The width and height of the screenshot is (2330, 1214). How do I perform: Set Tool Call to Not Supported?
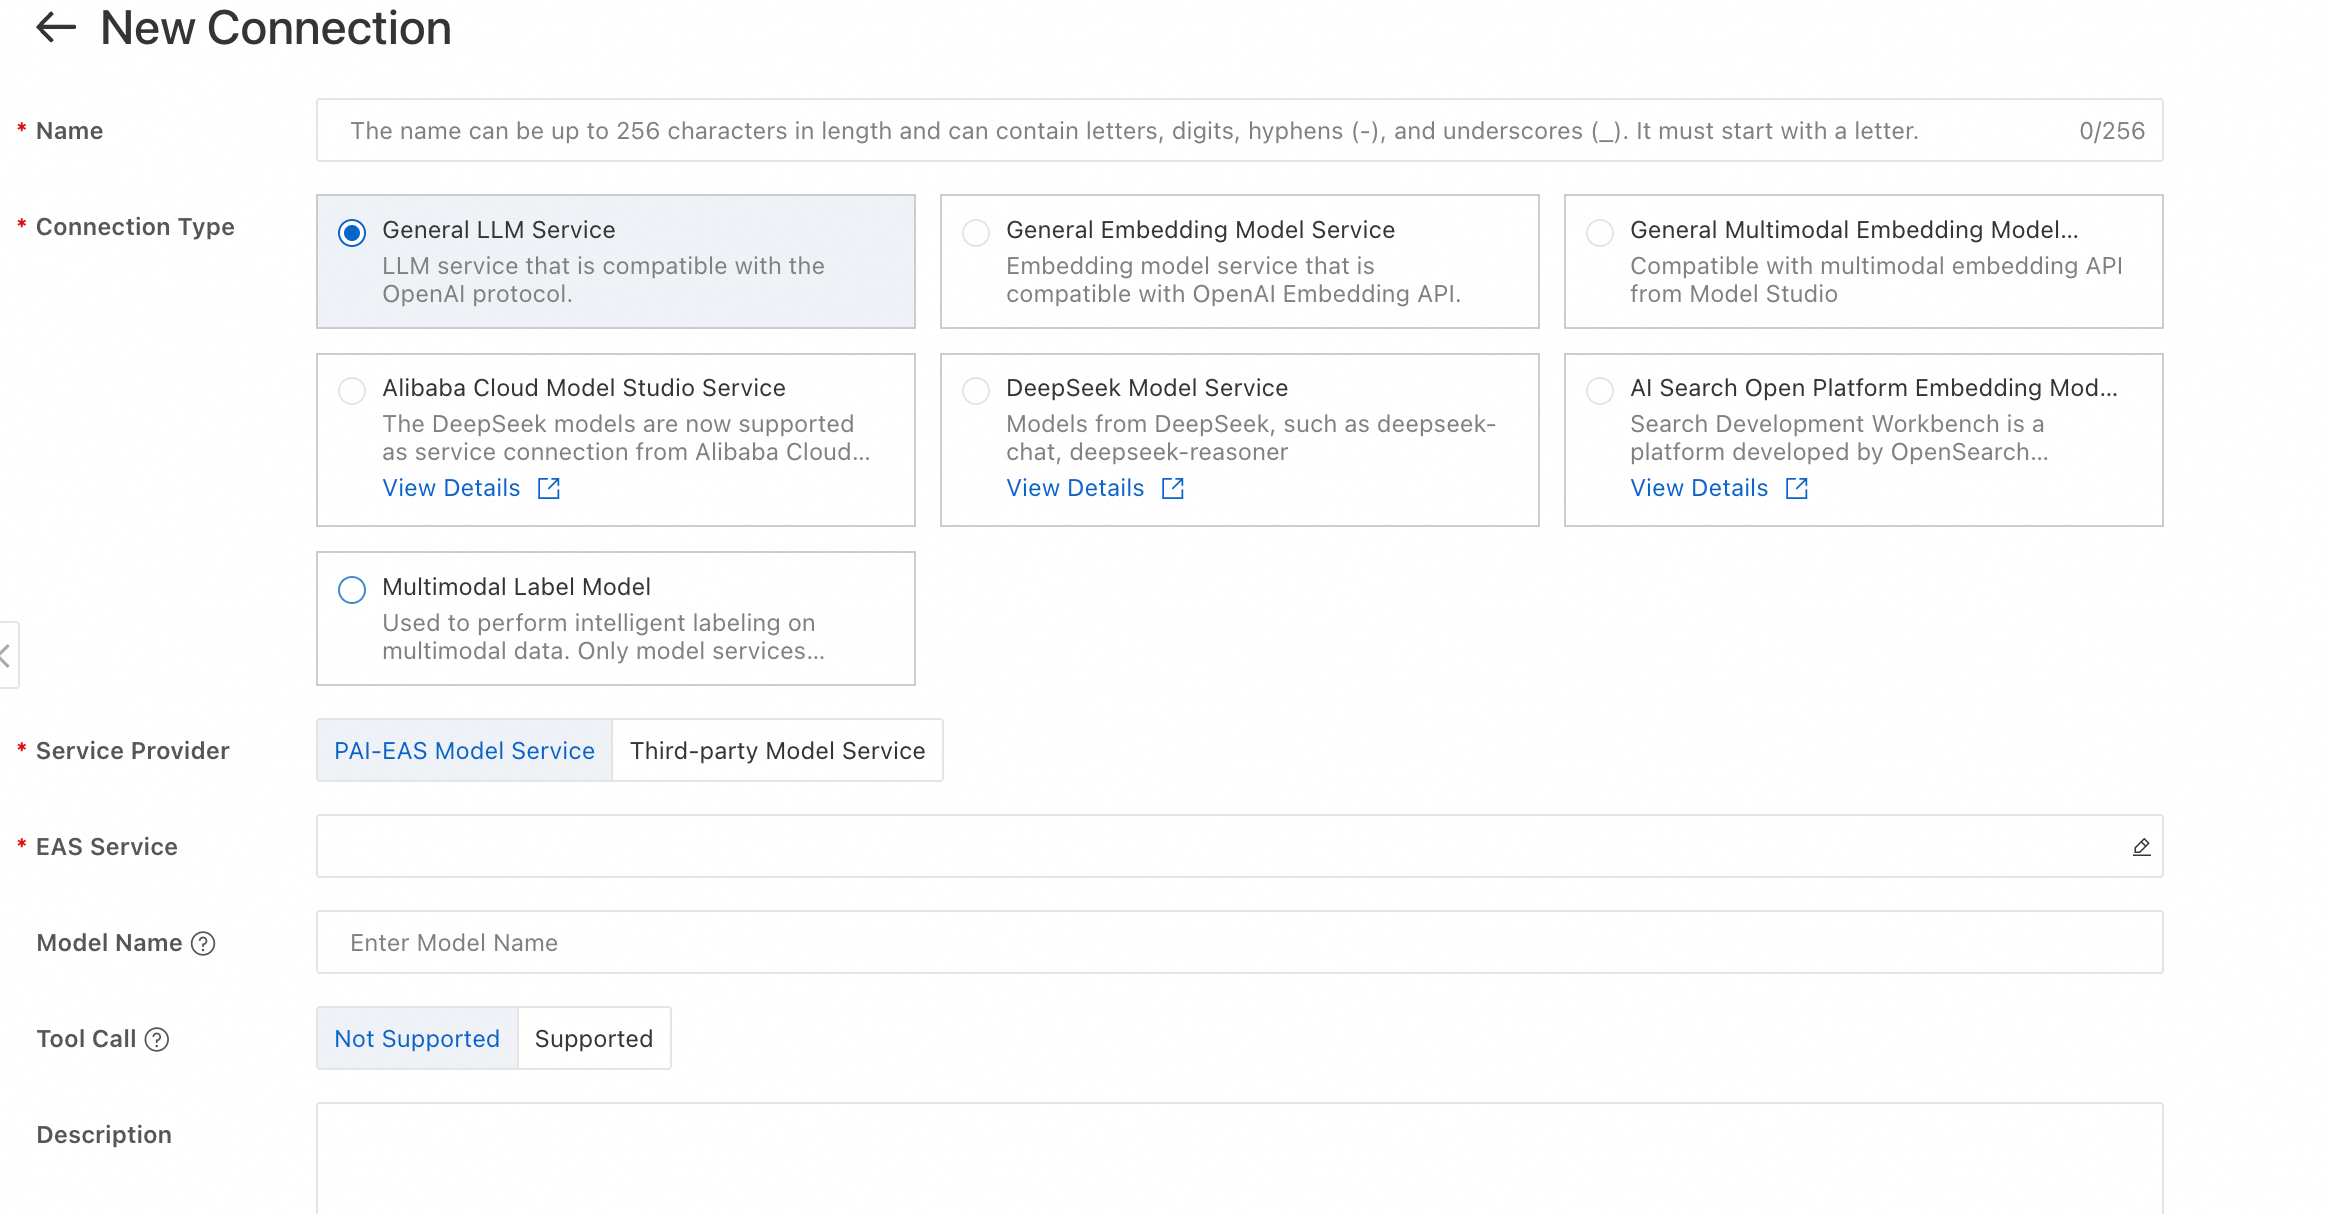click(x=417, y=1039)
